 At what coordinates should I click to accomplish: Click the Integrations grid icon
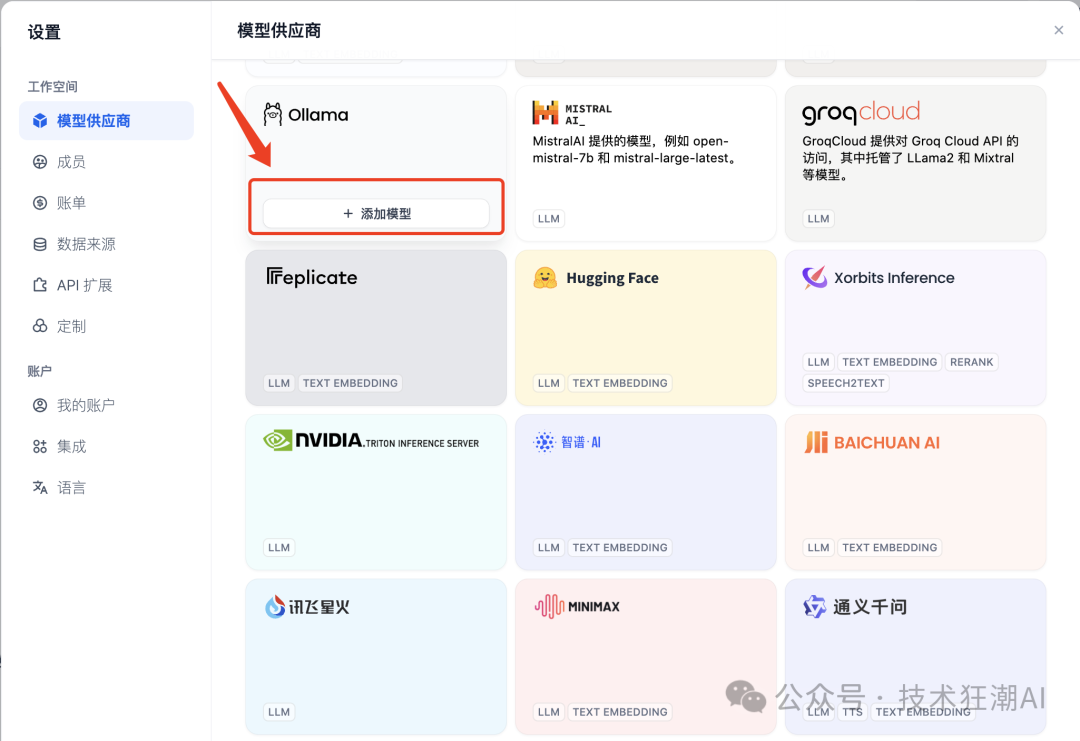40,446
